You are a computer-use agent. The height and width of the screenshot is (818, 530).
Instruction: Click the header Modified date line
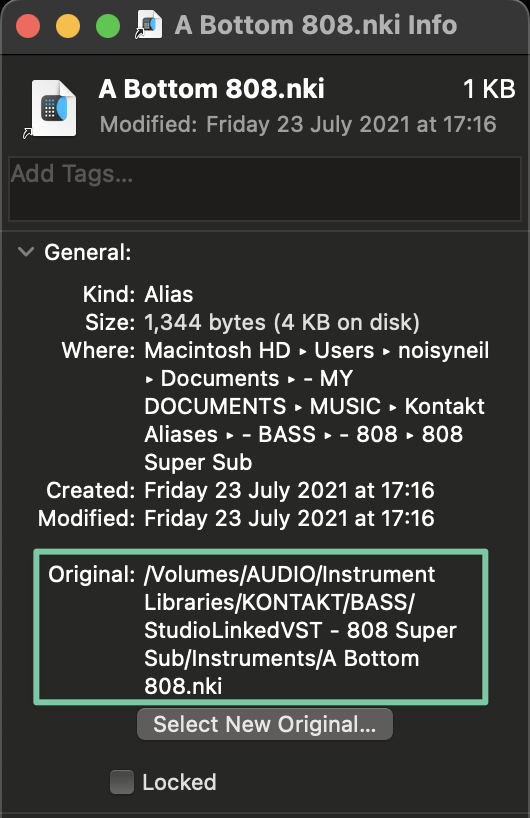click(298, 125)
